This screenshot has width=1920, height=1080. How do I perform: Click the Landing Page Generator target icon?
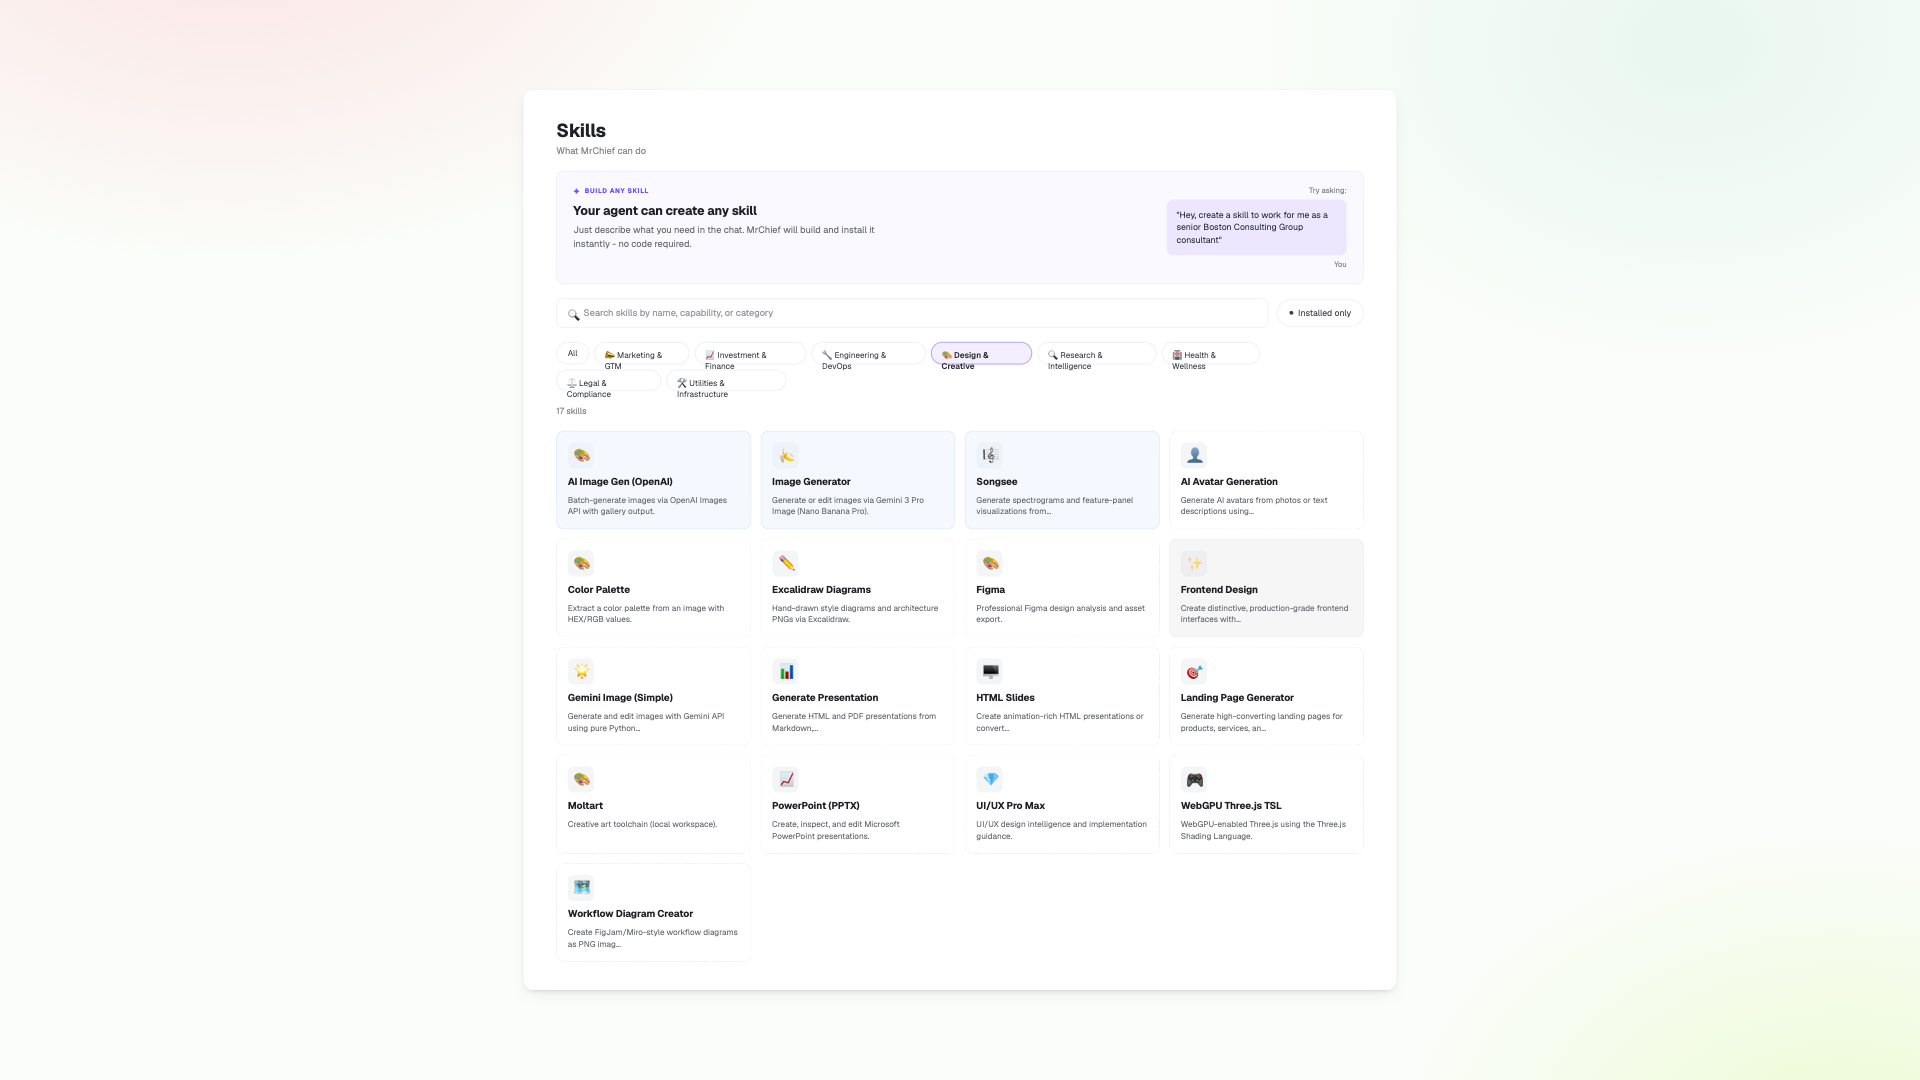coord(1194,672)
